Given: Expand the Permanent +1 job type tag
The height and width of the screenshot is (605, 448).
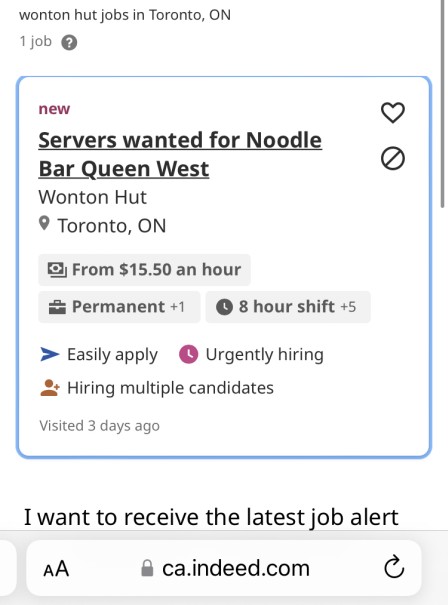Looking at the screenshot, I should click(x=119, y=307).
